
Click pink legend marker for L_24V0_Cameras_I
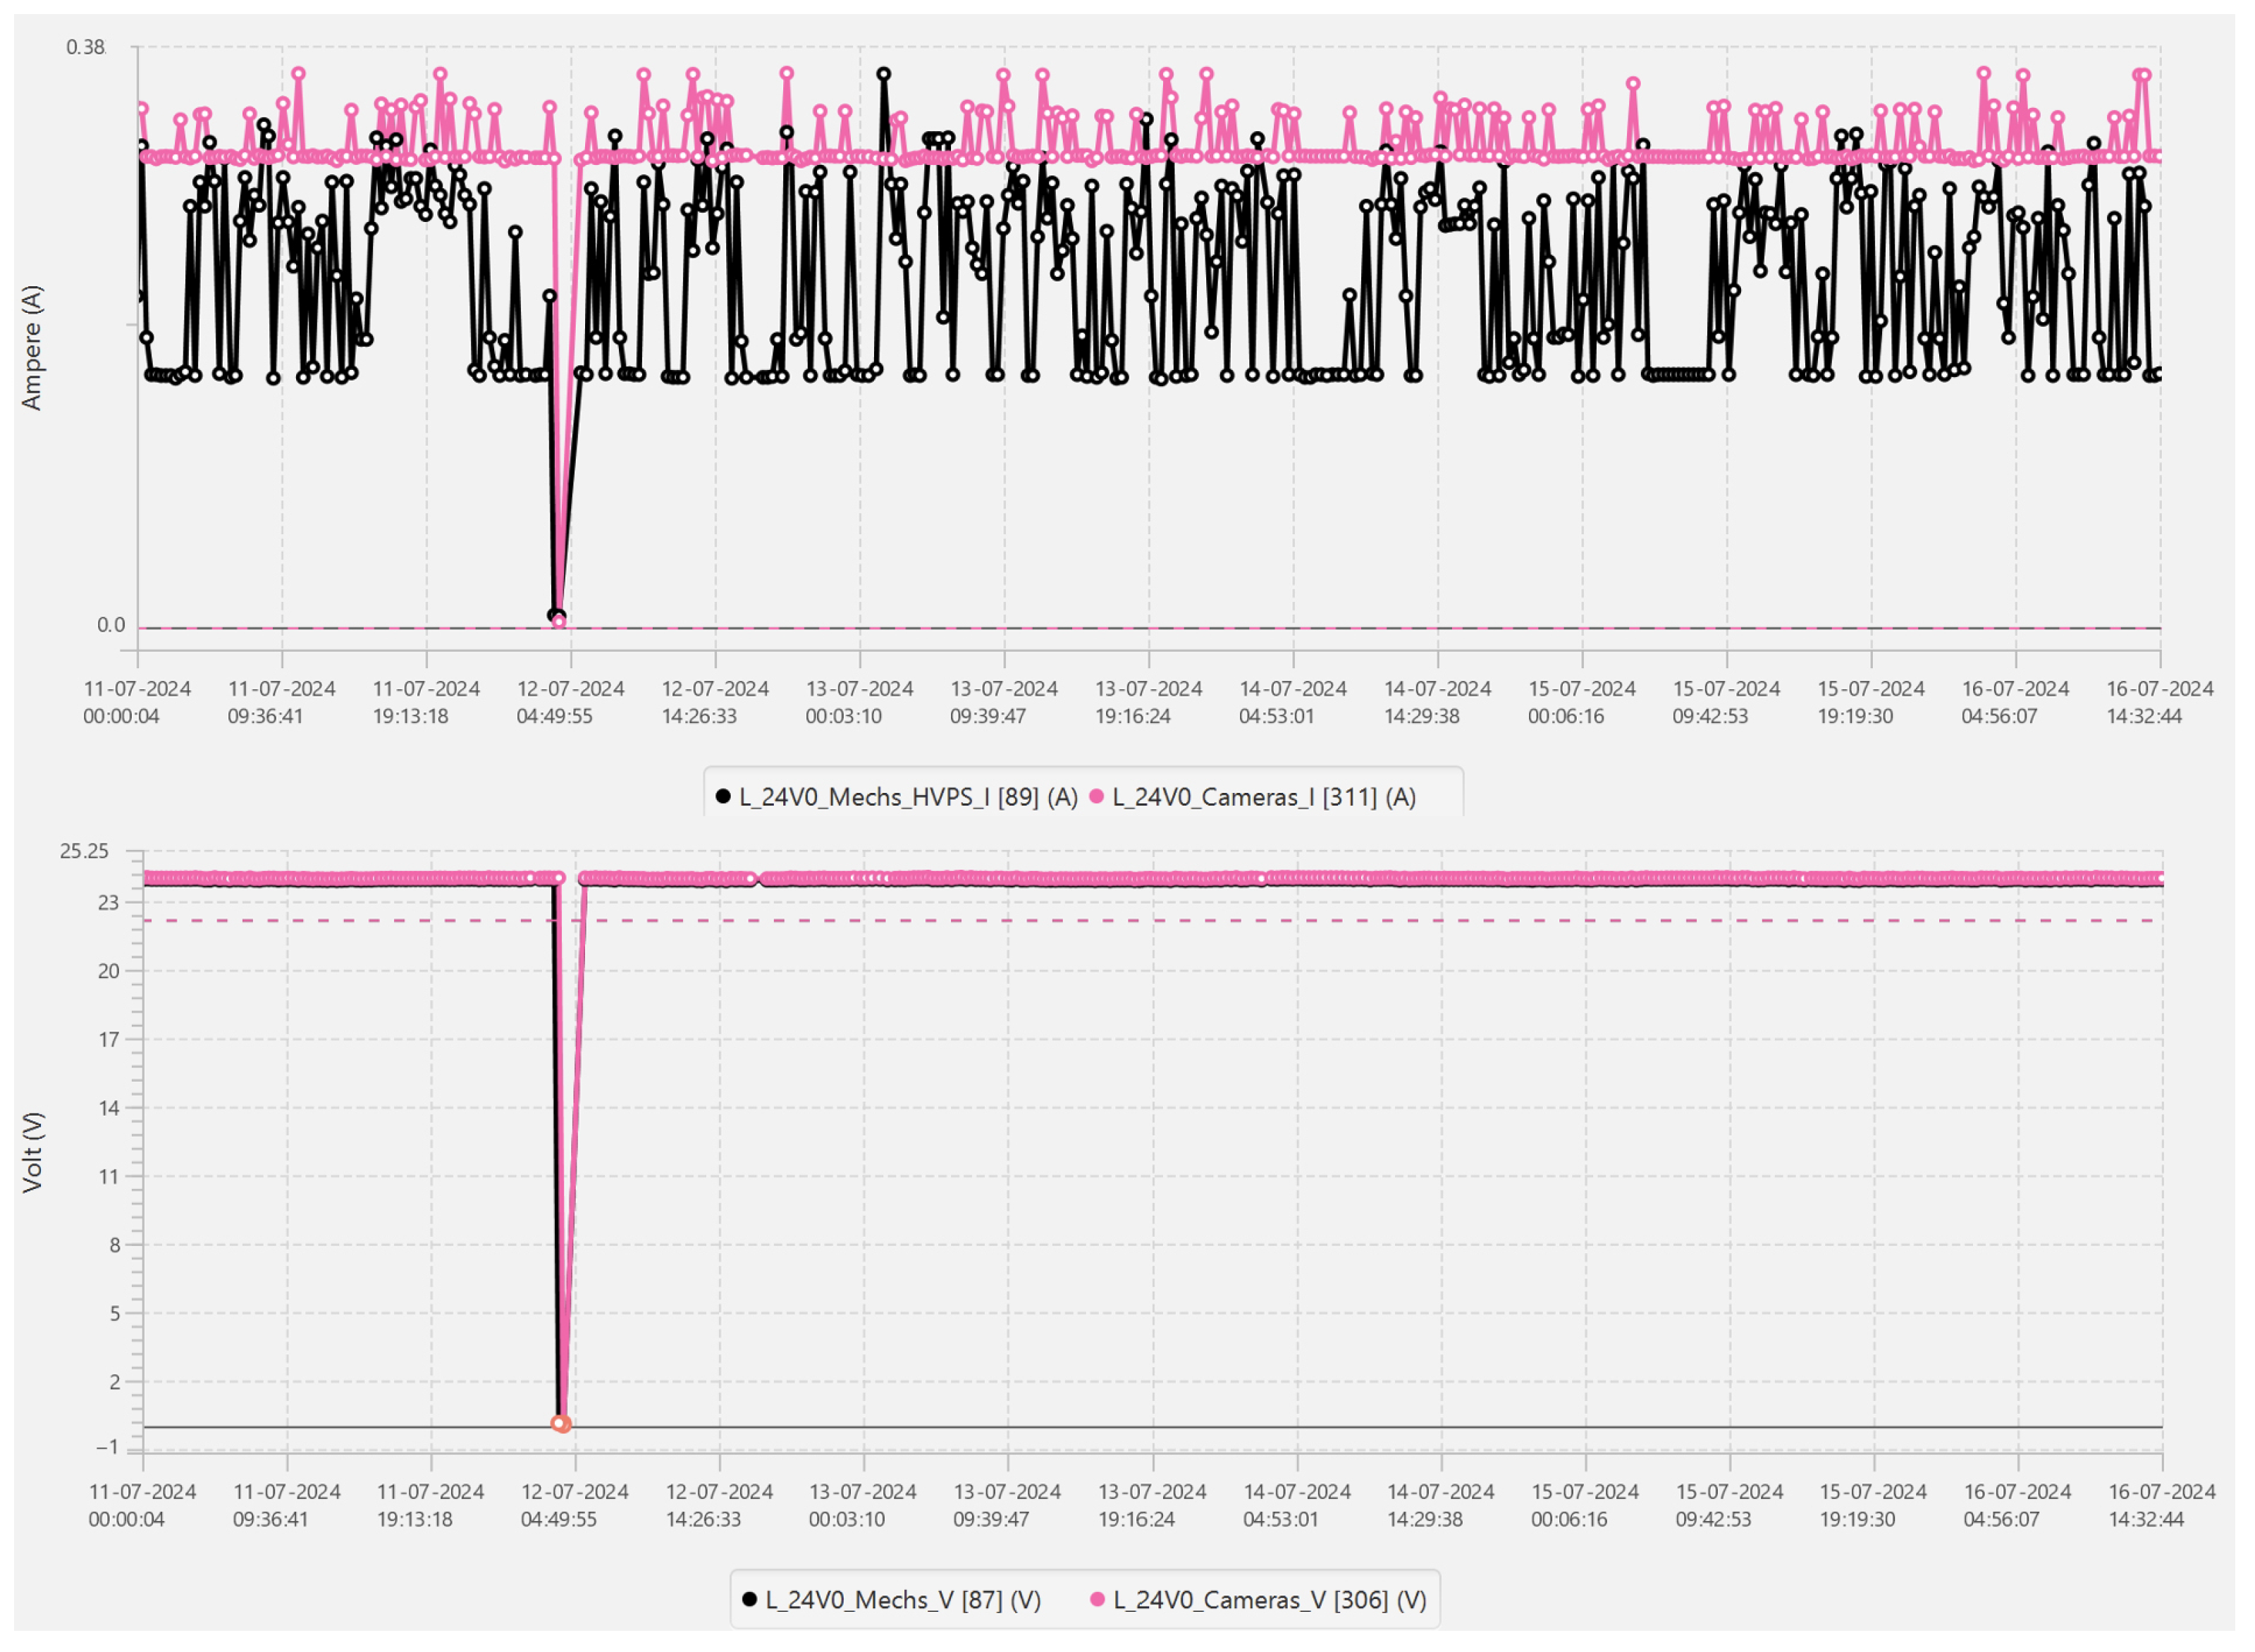coord(1097,798)
